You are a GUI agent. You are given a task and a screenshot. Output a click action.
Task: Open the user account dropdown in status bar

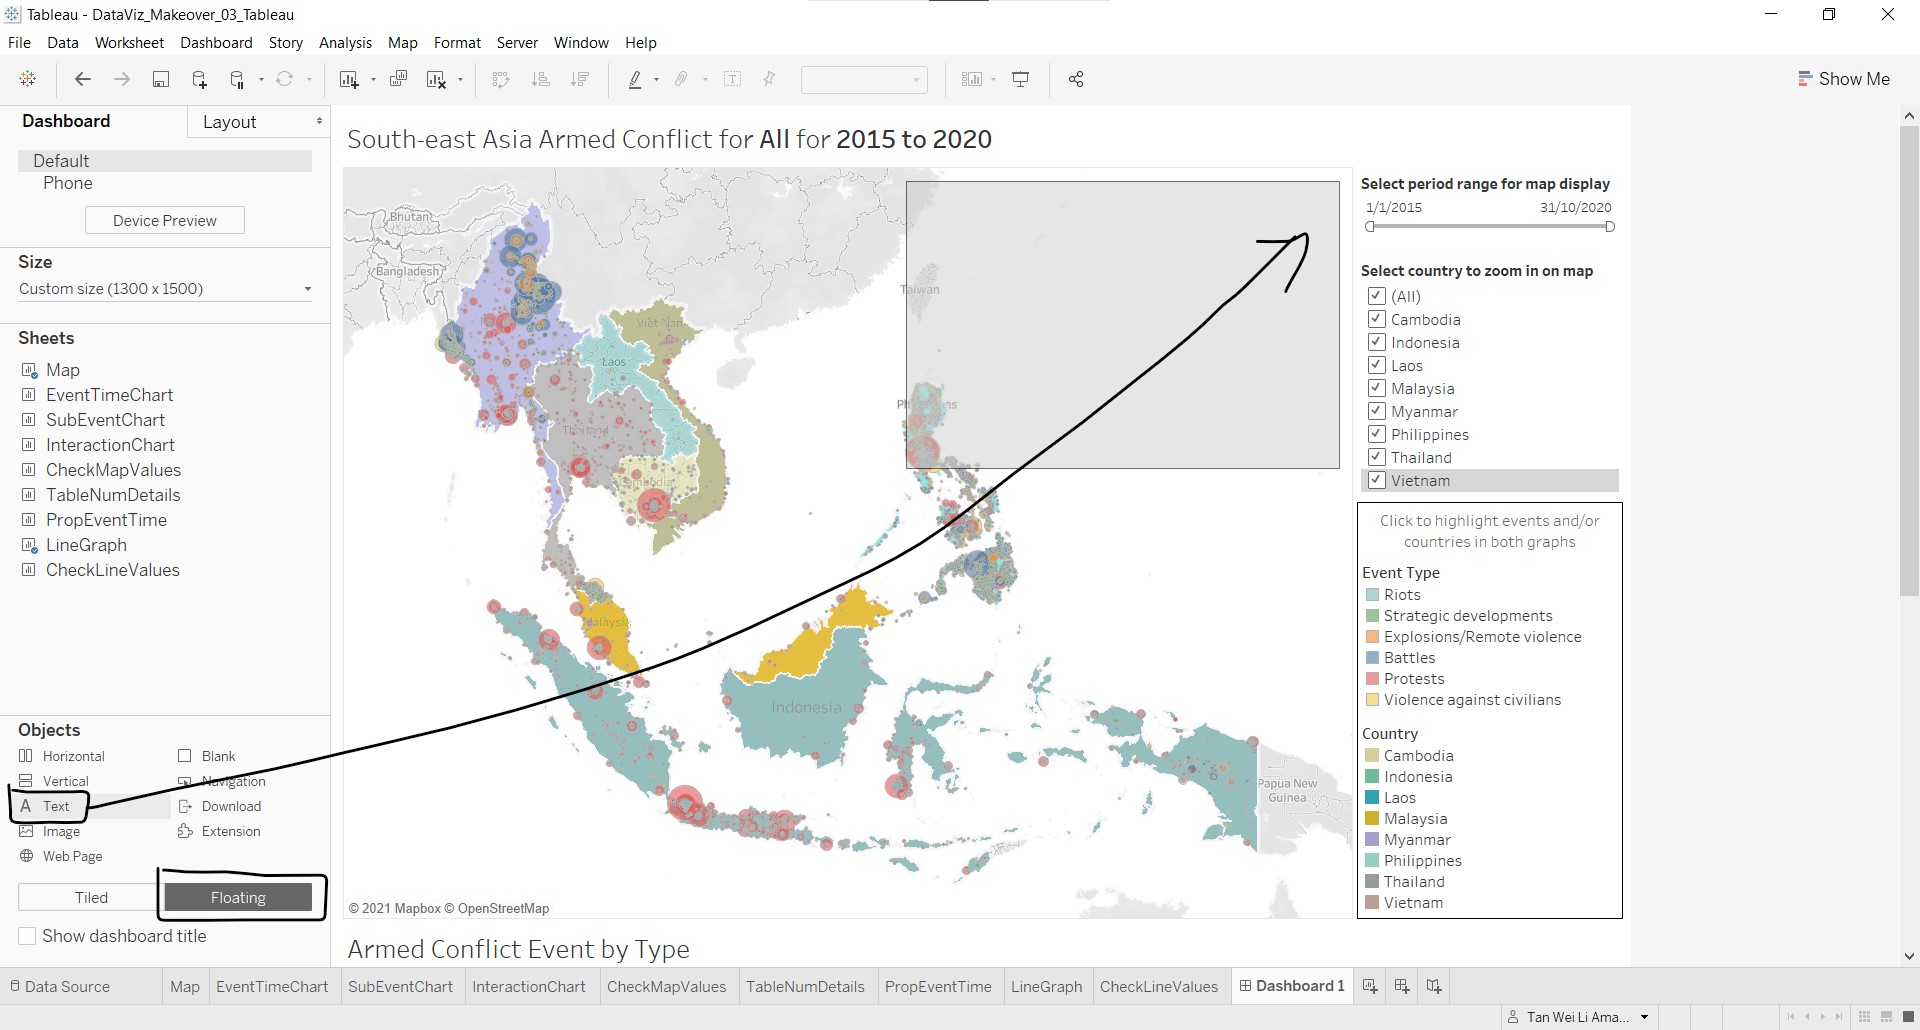1644,1017
